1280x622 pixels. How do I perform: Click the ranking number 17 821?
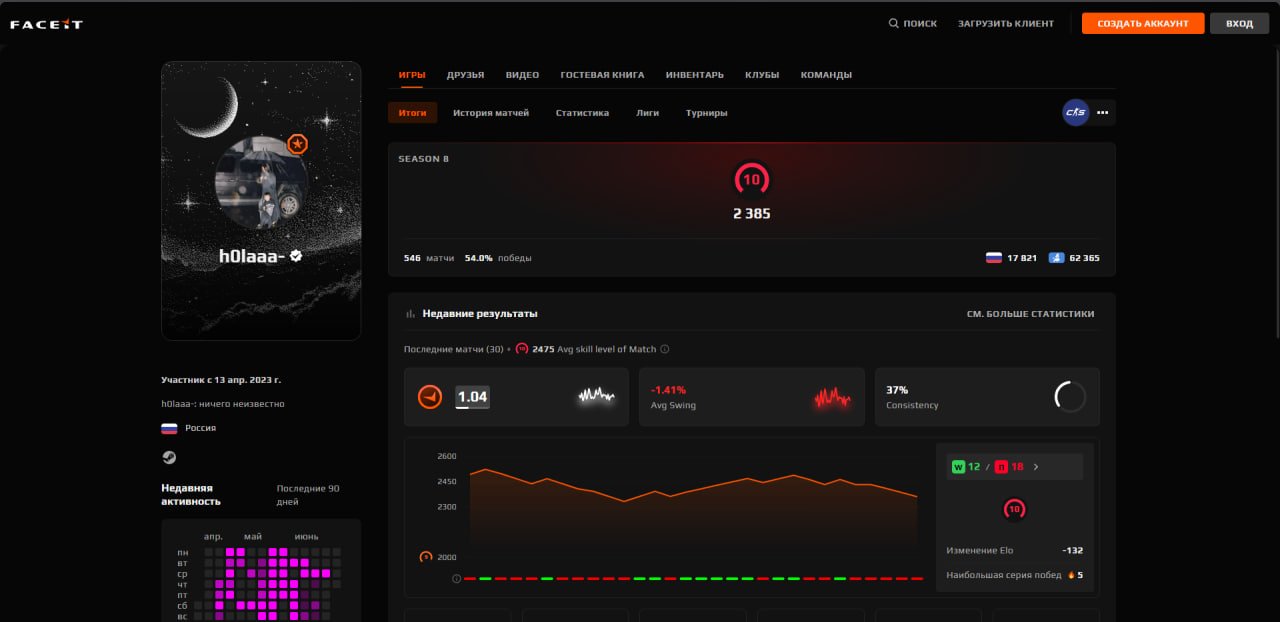(1022, 258)
